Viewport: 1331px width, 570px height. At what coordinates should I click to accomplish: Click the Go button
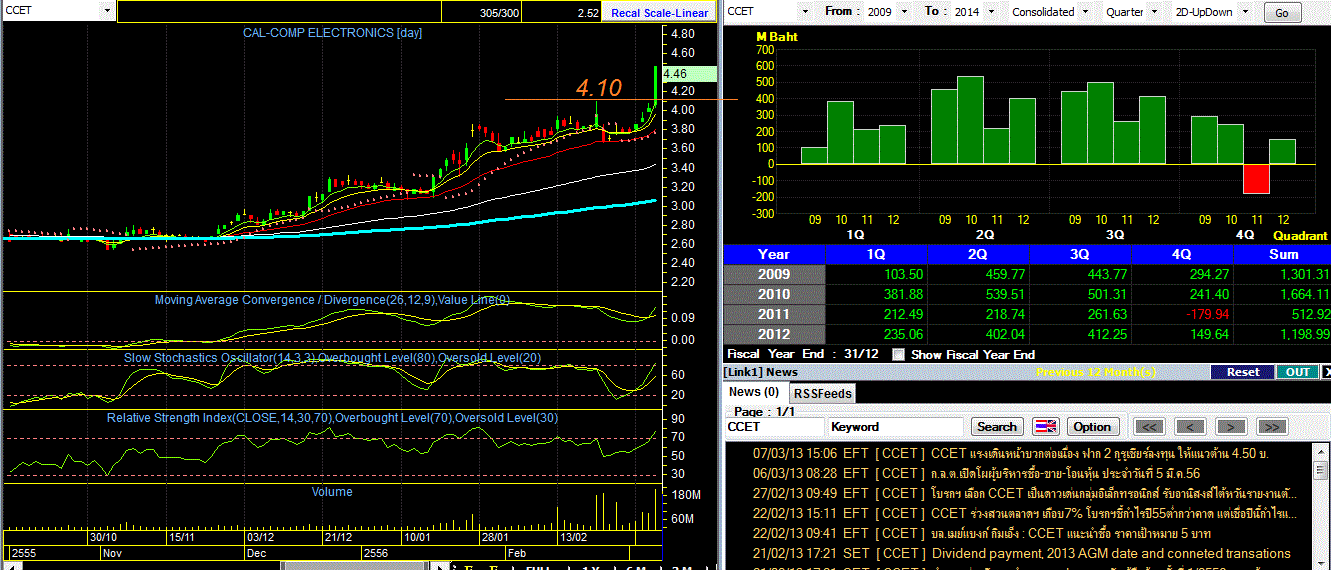click(1282, 13)
